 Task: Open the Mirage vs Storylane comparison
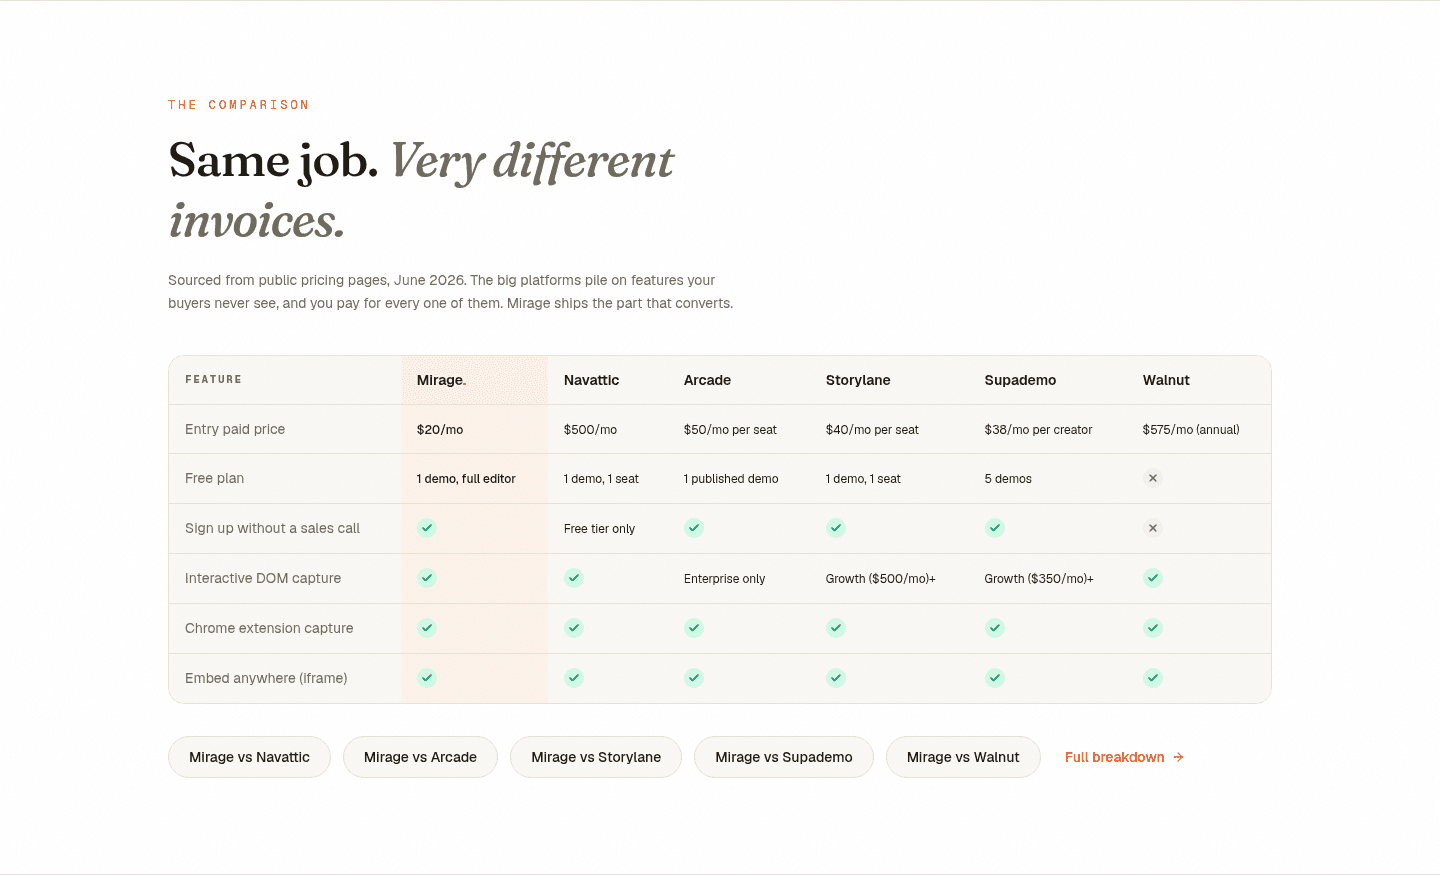[x=596, y=757]
